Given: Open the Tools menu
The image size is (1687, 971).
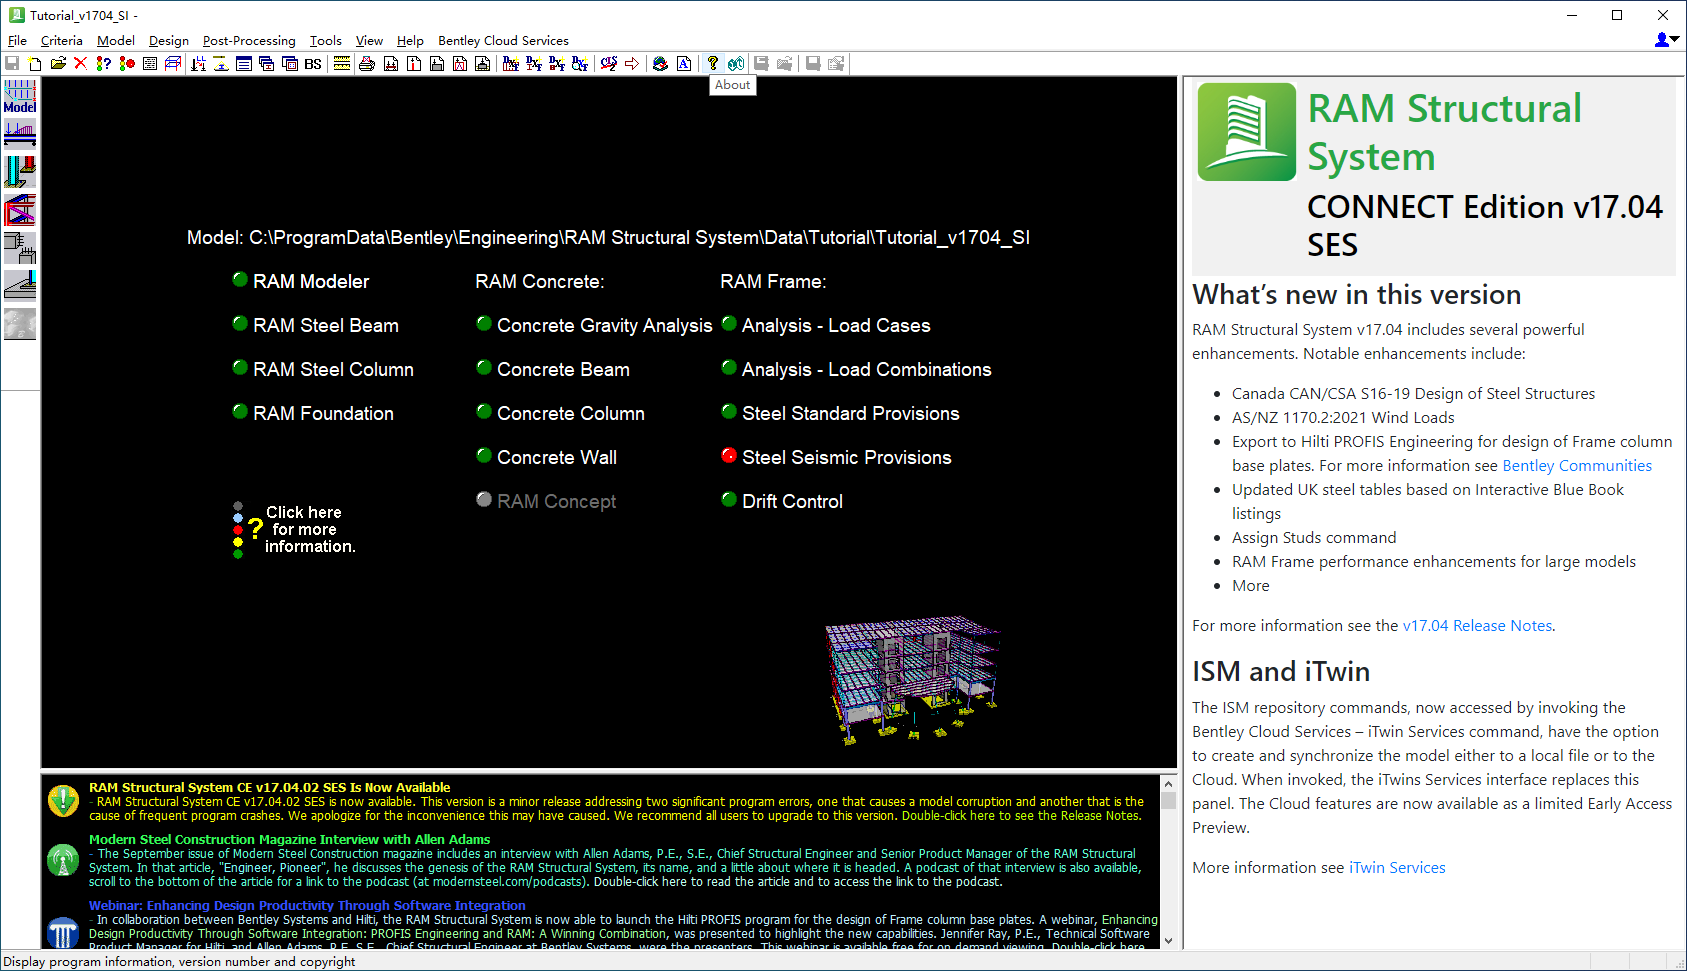Looking at the screenshot, I should 326,41.
